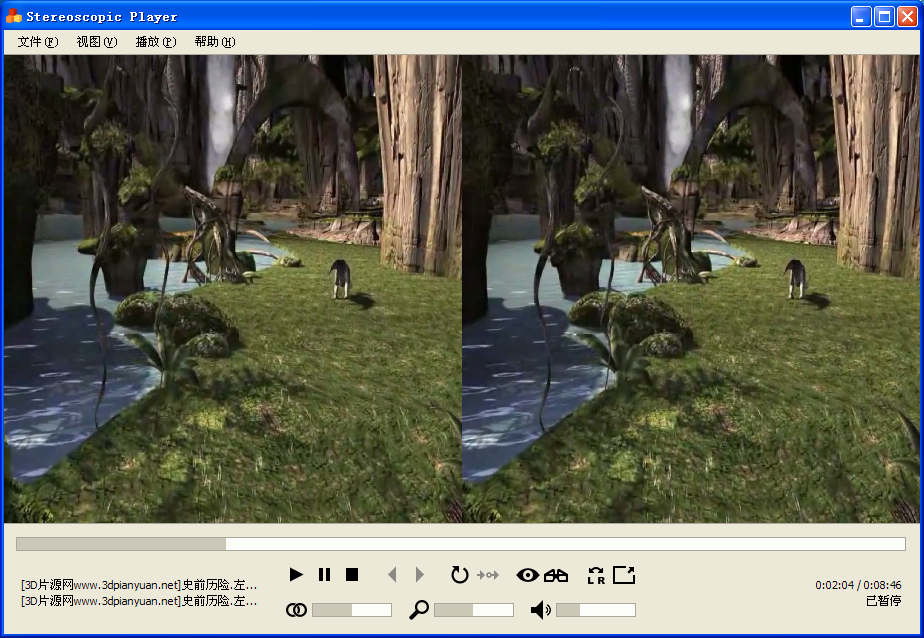Viewport: 924px width, 638px height.
Task: Open the 帮助 (Help) menu
Action: click(214, 42)
